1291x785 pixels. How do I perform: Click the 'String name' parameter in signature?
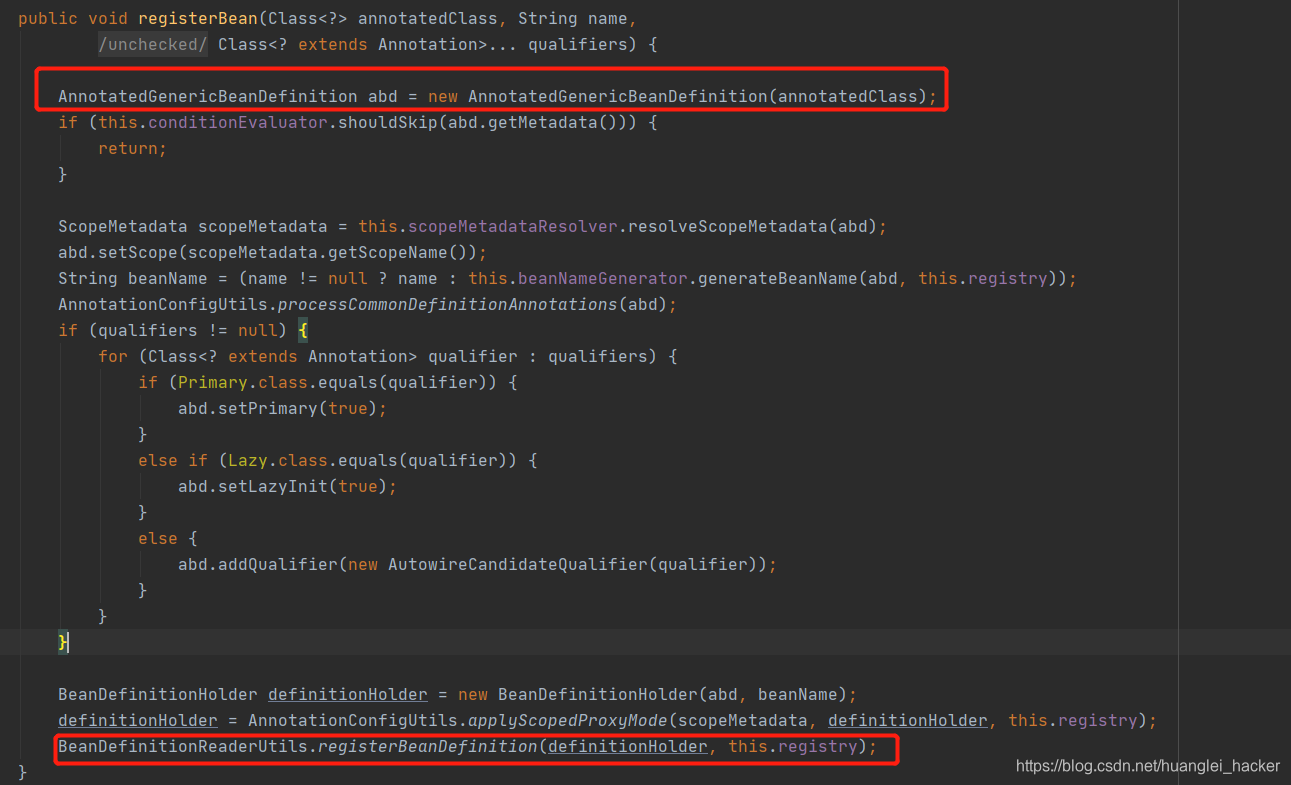coord(573,18)
